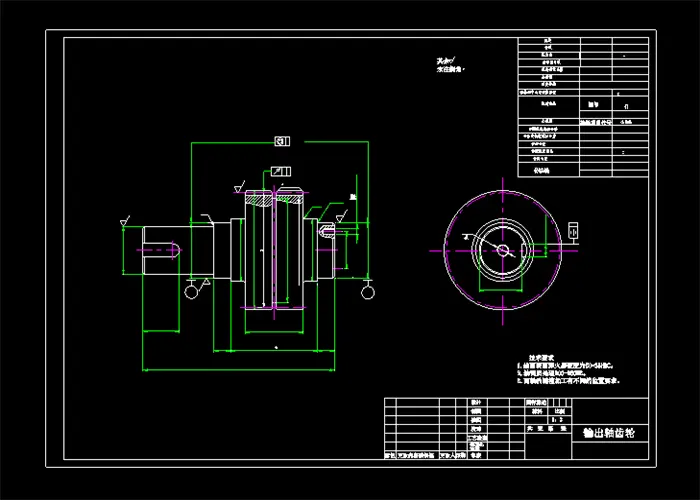This screenshot has height=500, width=700.
Task: Select the surface roughness symbol at far left
Action: (x=126, y=219)
